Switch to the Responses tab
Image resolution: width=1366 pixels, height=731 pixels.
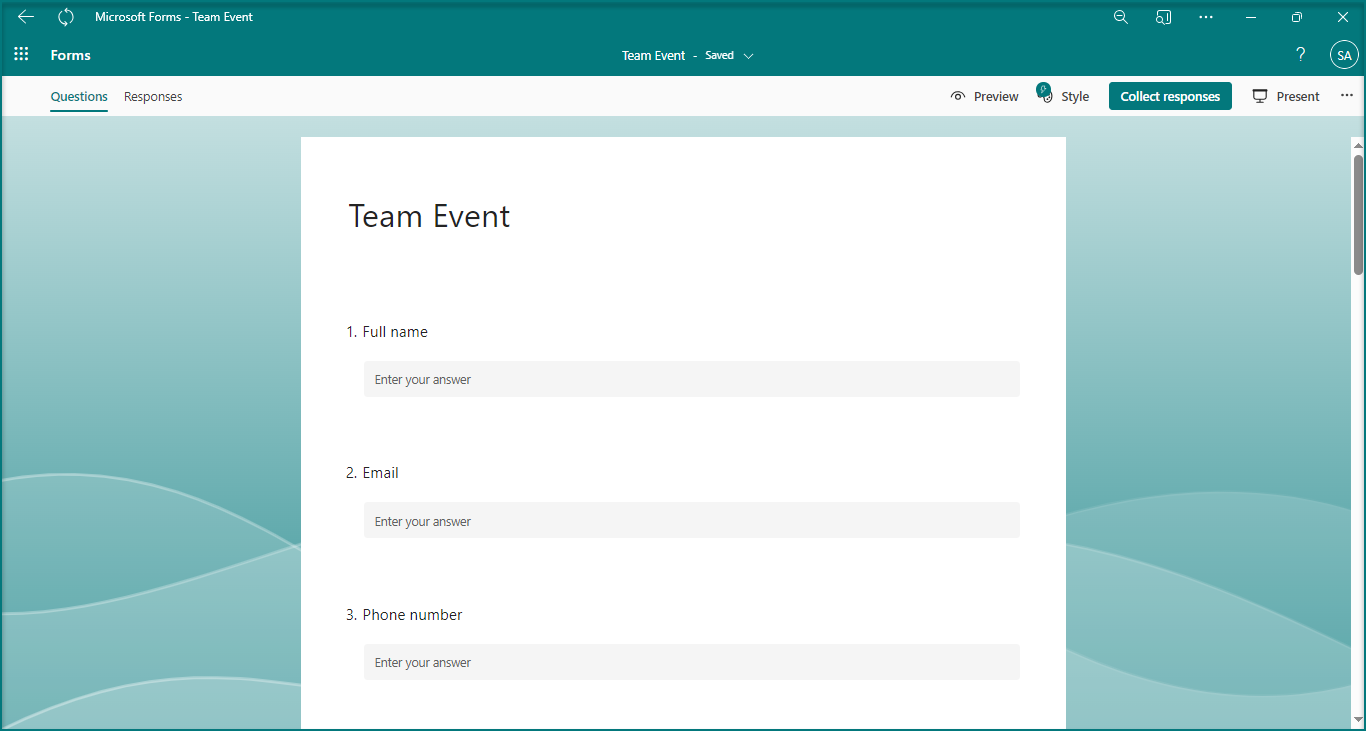click(153, 97)
